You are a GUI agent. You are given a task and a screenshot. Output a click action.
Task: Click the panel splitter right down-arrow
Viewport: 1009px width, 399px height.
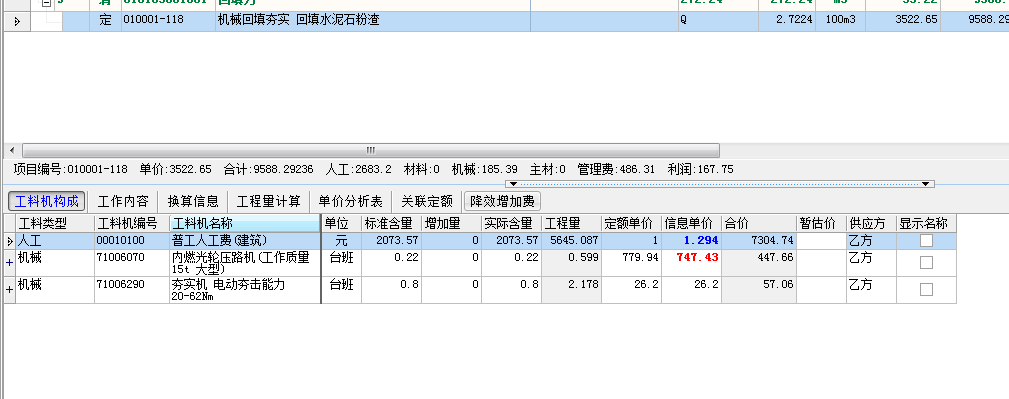pyautogui.click(x=926, y=184)
